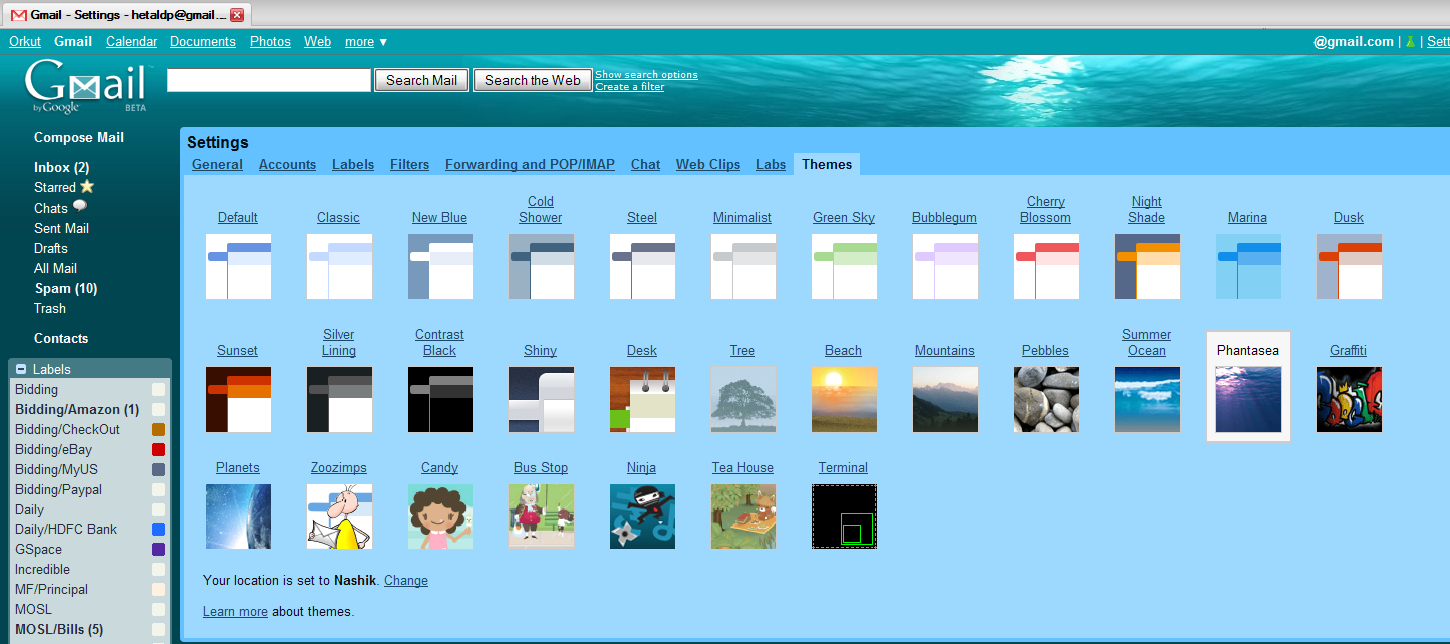Switch to the Accounts tab
The height and width of the screenshot is (644, 1450).
(287, 165)
